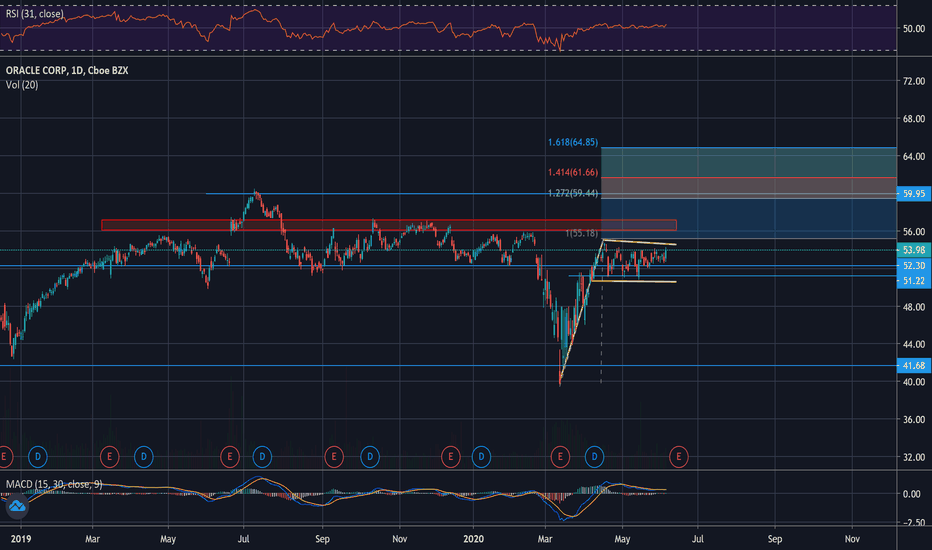Select the Vol (20) indicator legend
Viewport: 932px width, 550px height.
pos(22,85)
